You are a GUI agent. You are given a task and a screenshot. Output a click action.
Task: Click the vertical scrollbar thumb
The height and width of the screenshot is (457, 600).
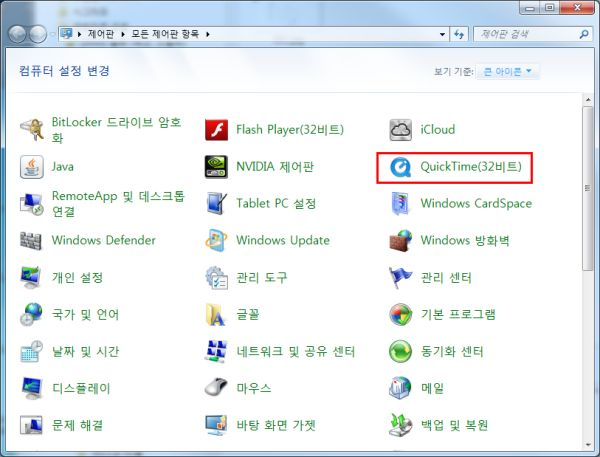pos(588,189)
